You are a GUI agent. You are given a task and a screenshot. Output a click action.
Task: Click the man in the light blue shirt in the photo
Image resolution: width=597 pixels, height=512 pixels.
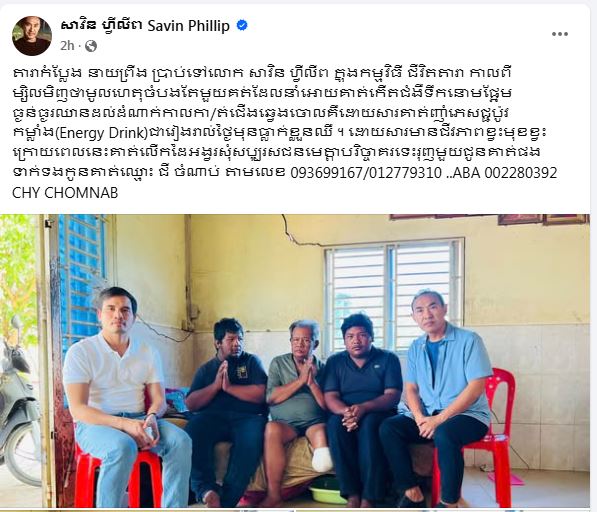(438, 392)
